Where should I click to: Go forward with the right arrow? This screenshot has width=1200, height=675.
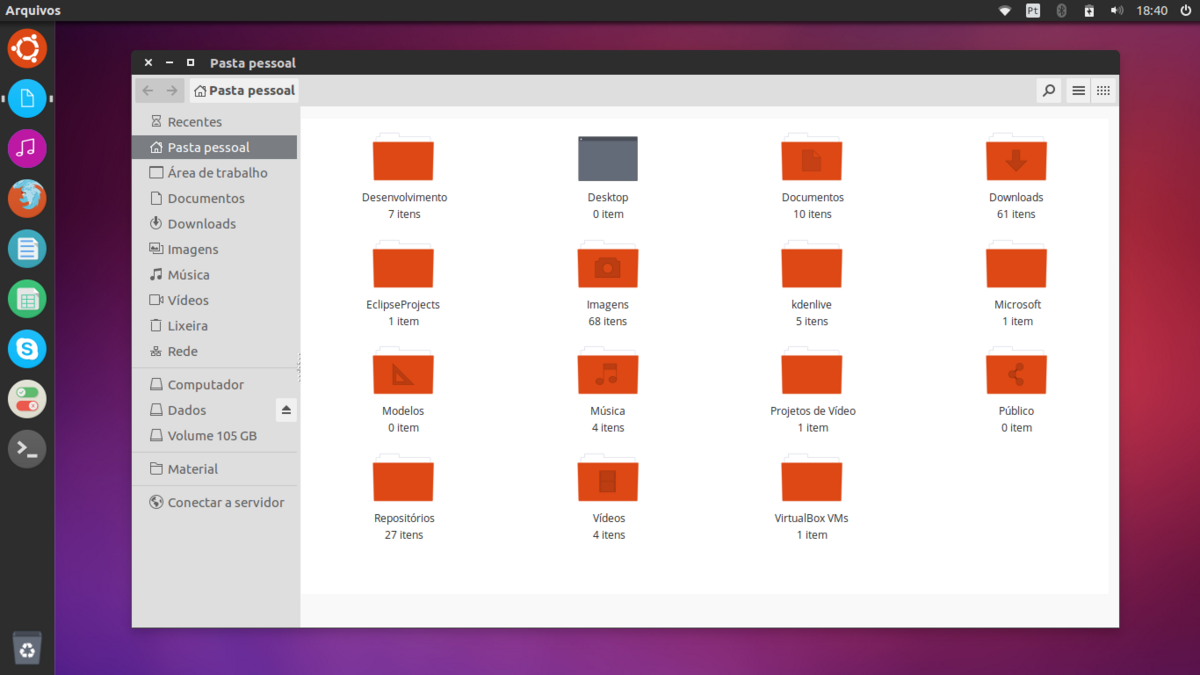(x=172, y=91)
